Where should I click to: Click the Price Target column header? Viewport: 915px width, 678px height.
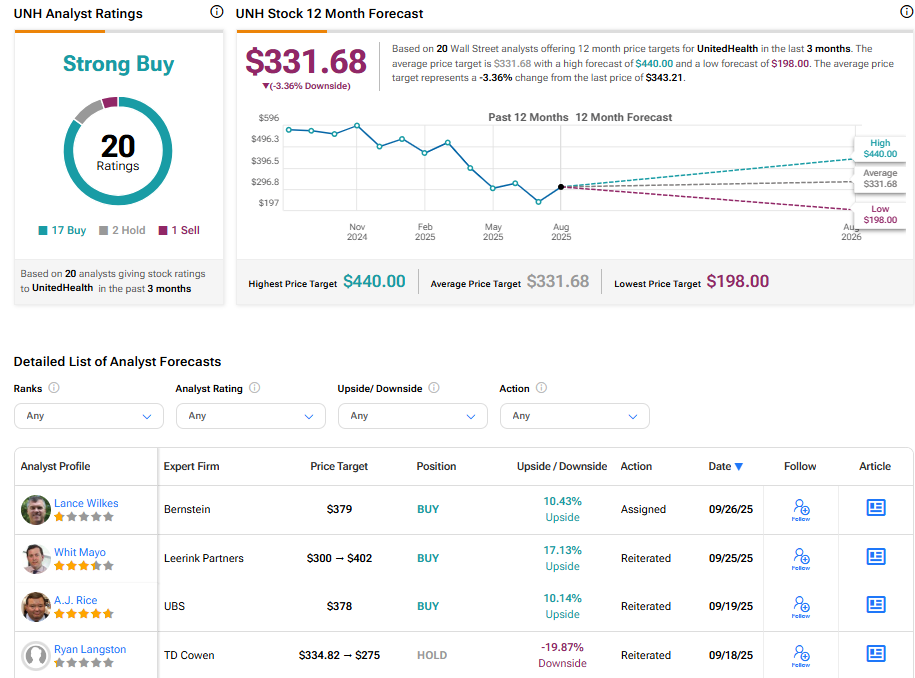pyautogui.click(x=339, y=466)
